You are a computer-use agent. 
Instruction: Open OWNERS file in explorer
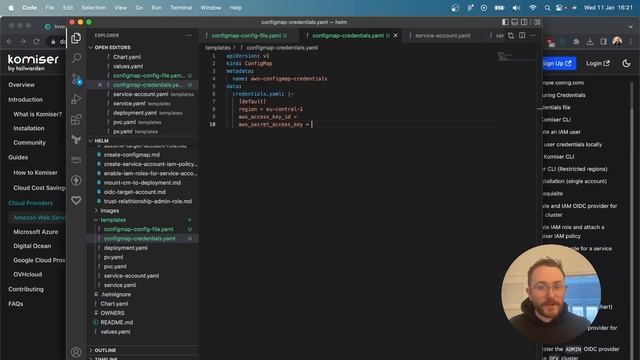pos(112,313)
